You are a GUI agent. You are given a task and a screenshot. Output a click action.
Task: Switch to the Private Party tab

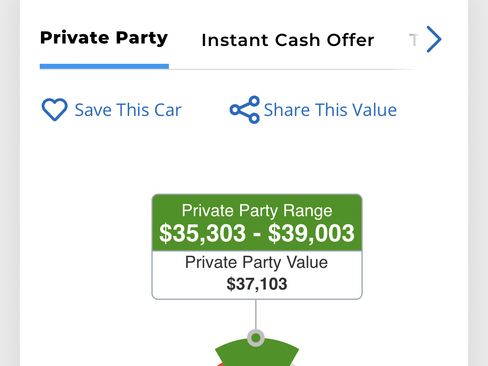pyautogui.click(x=104, y=38)
